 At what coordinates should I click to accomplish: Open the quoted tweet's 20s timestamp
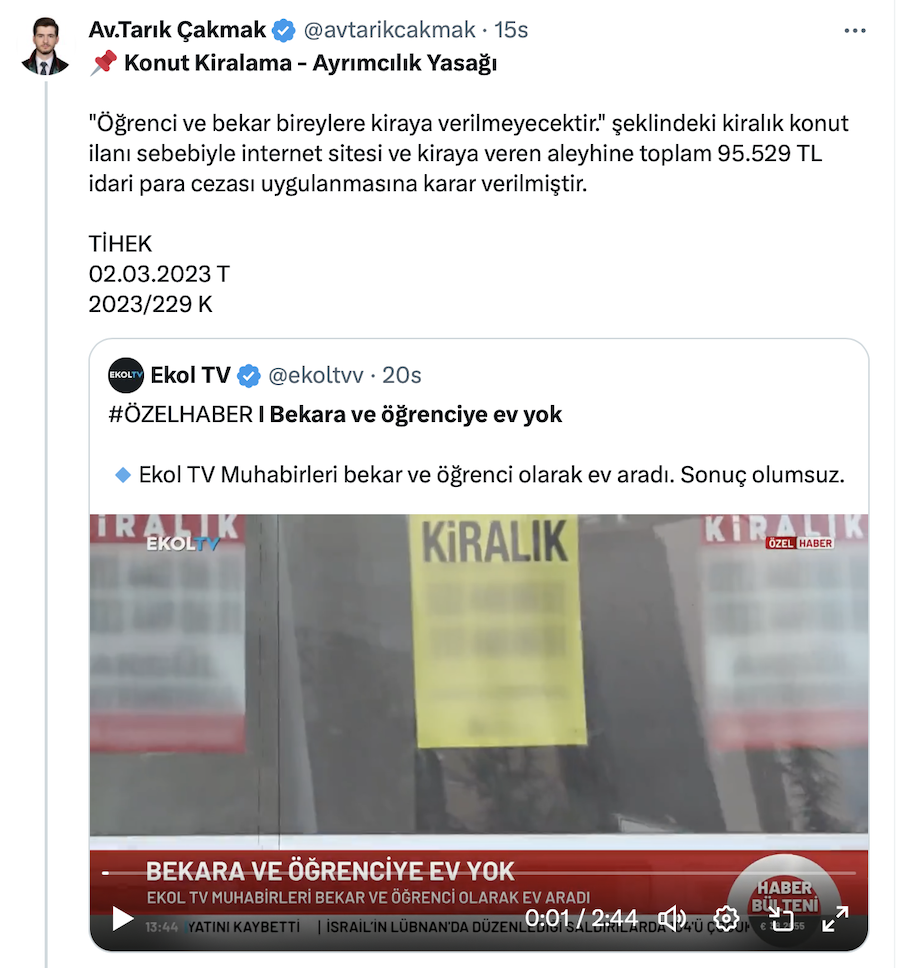pos(402,375)
